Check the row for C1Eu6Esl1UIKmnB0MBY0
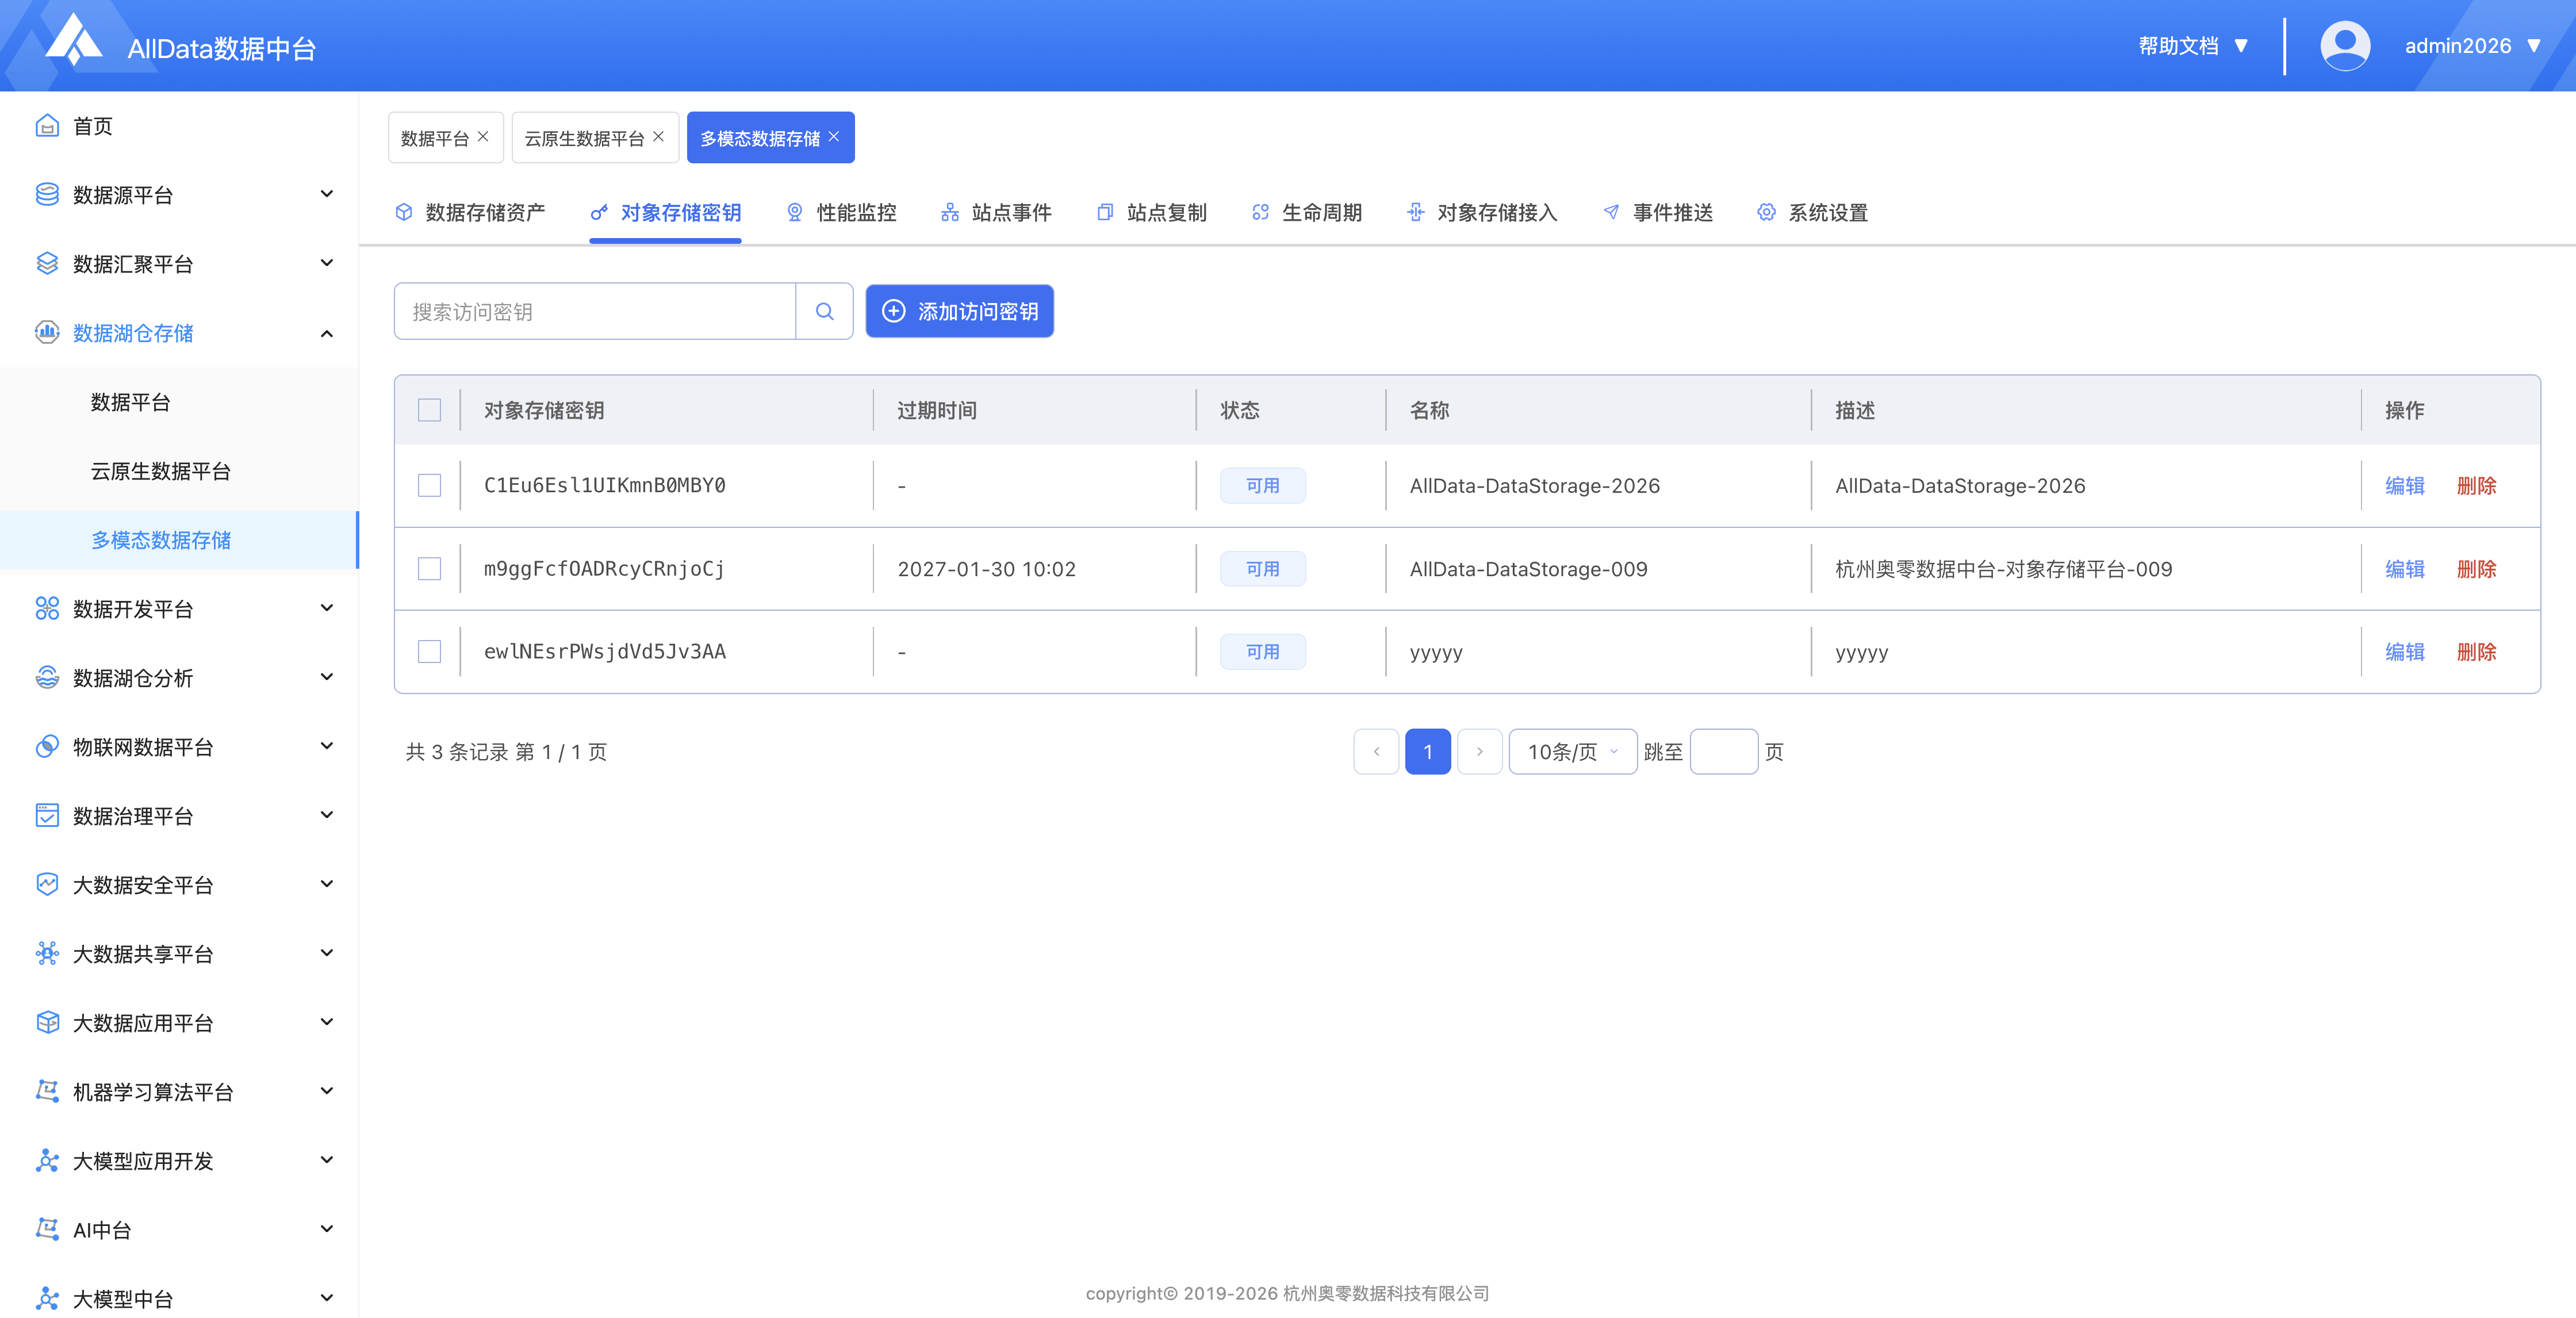This screenshot has width=2576, height=1318. [x=429, y=485]
